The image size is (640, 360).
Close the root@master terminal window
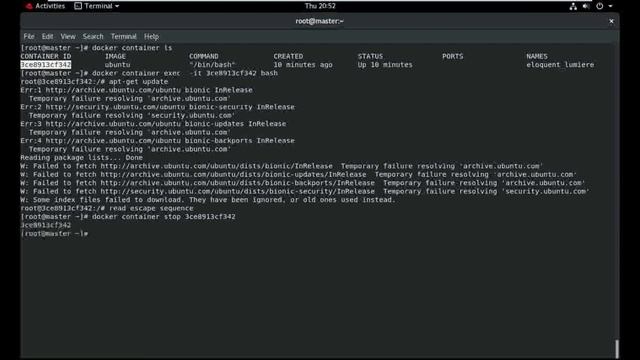(611, 21)
